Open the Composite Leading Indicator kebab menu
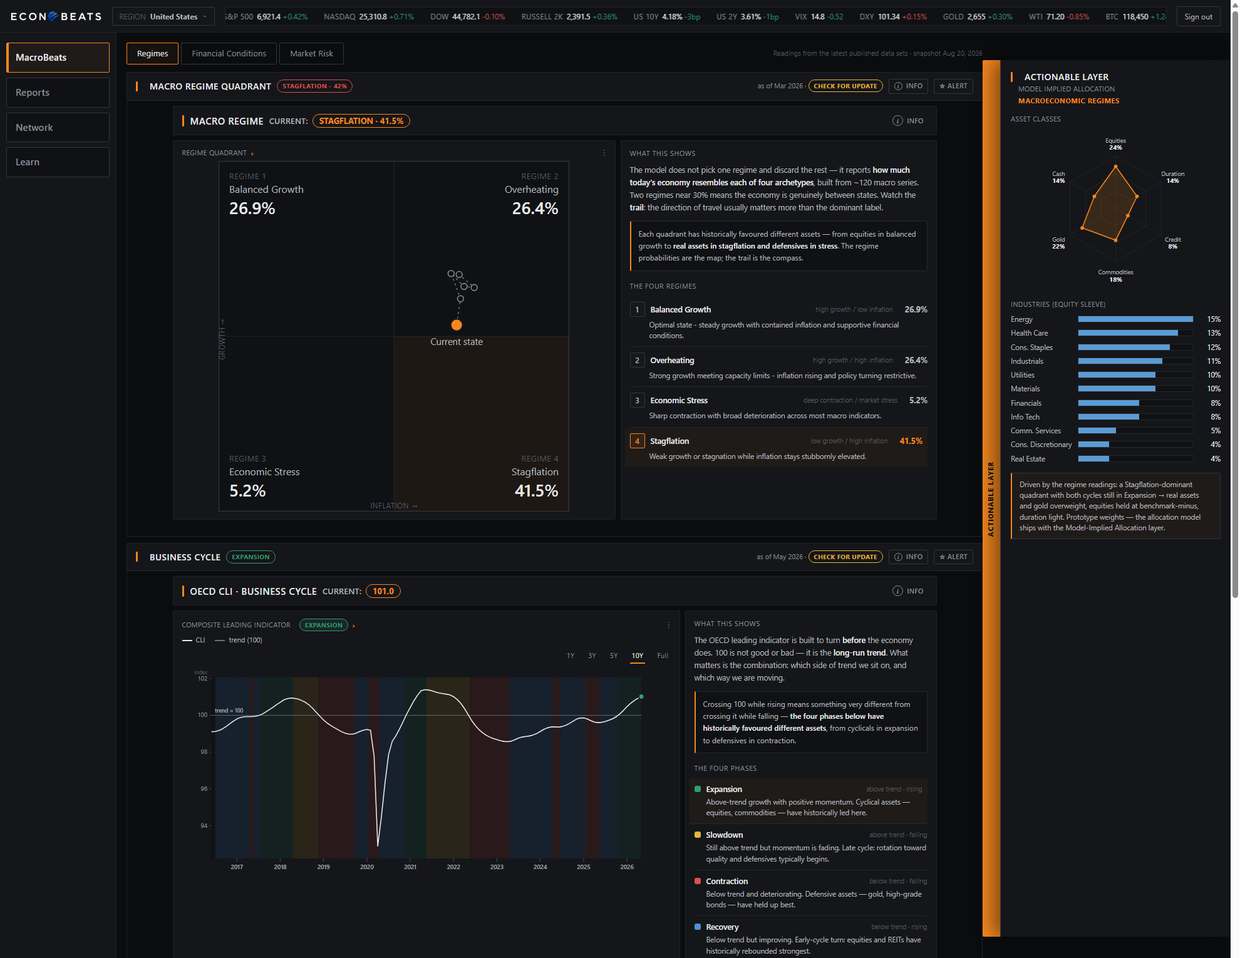The image size is (1240, 958). pyautogui.click(x=668, y=625)
